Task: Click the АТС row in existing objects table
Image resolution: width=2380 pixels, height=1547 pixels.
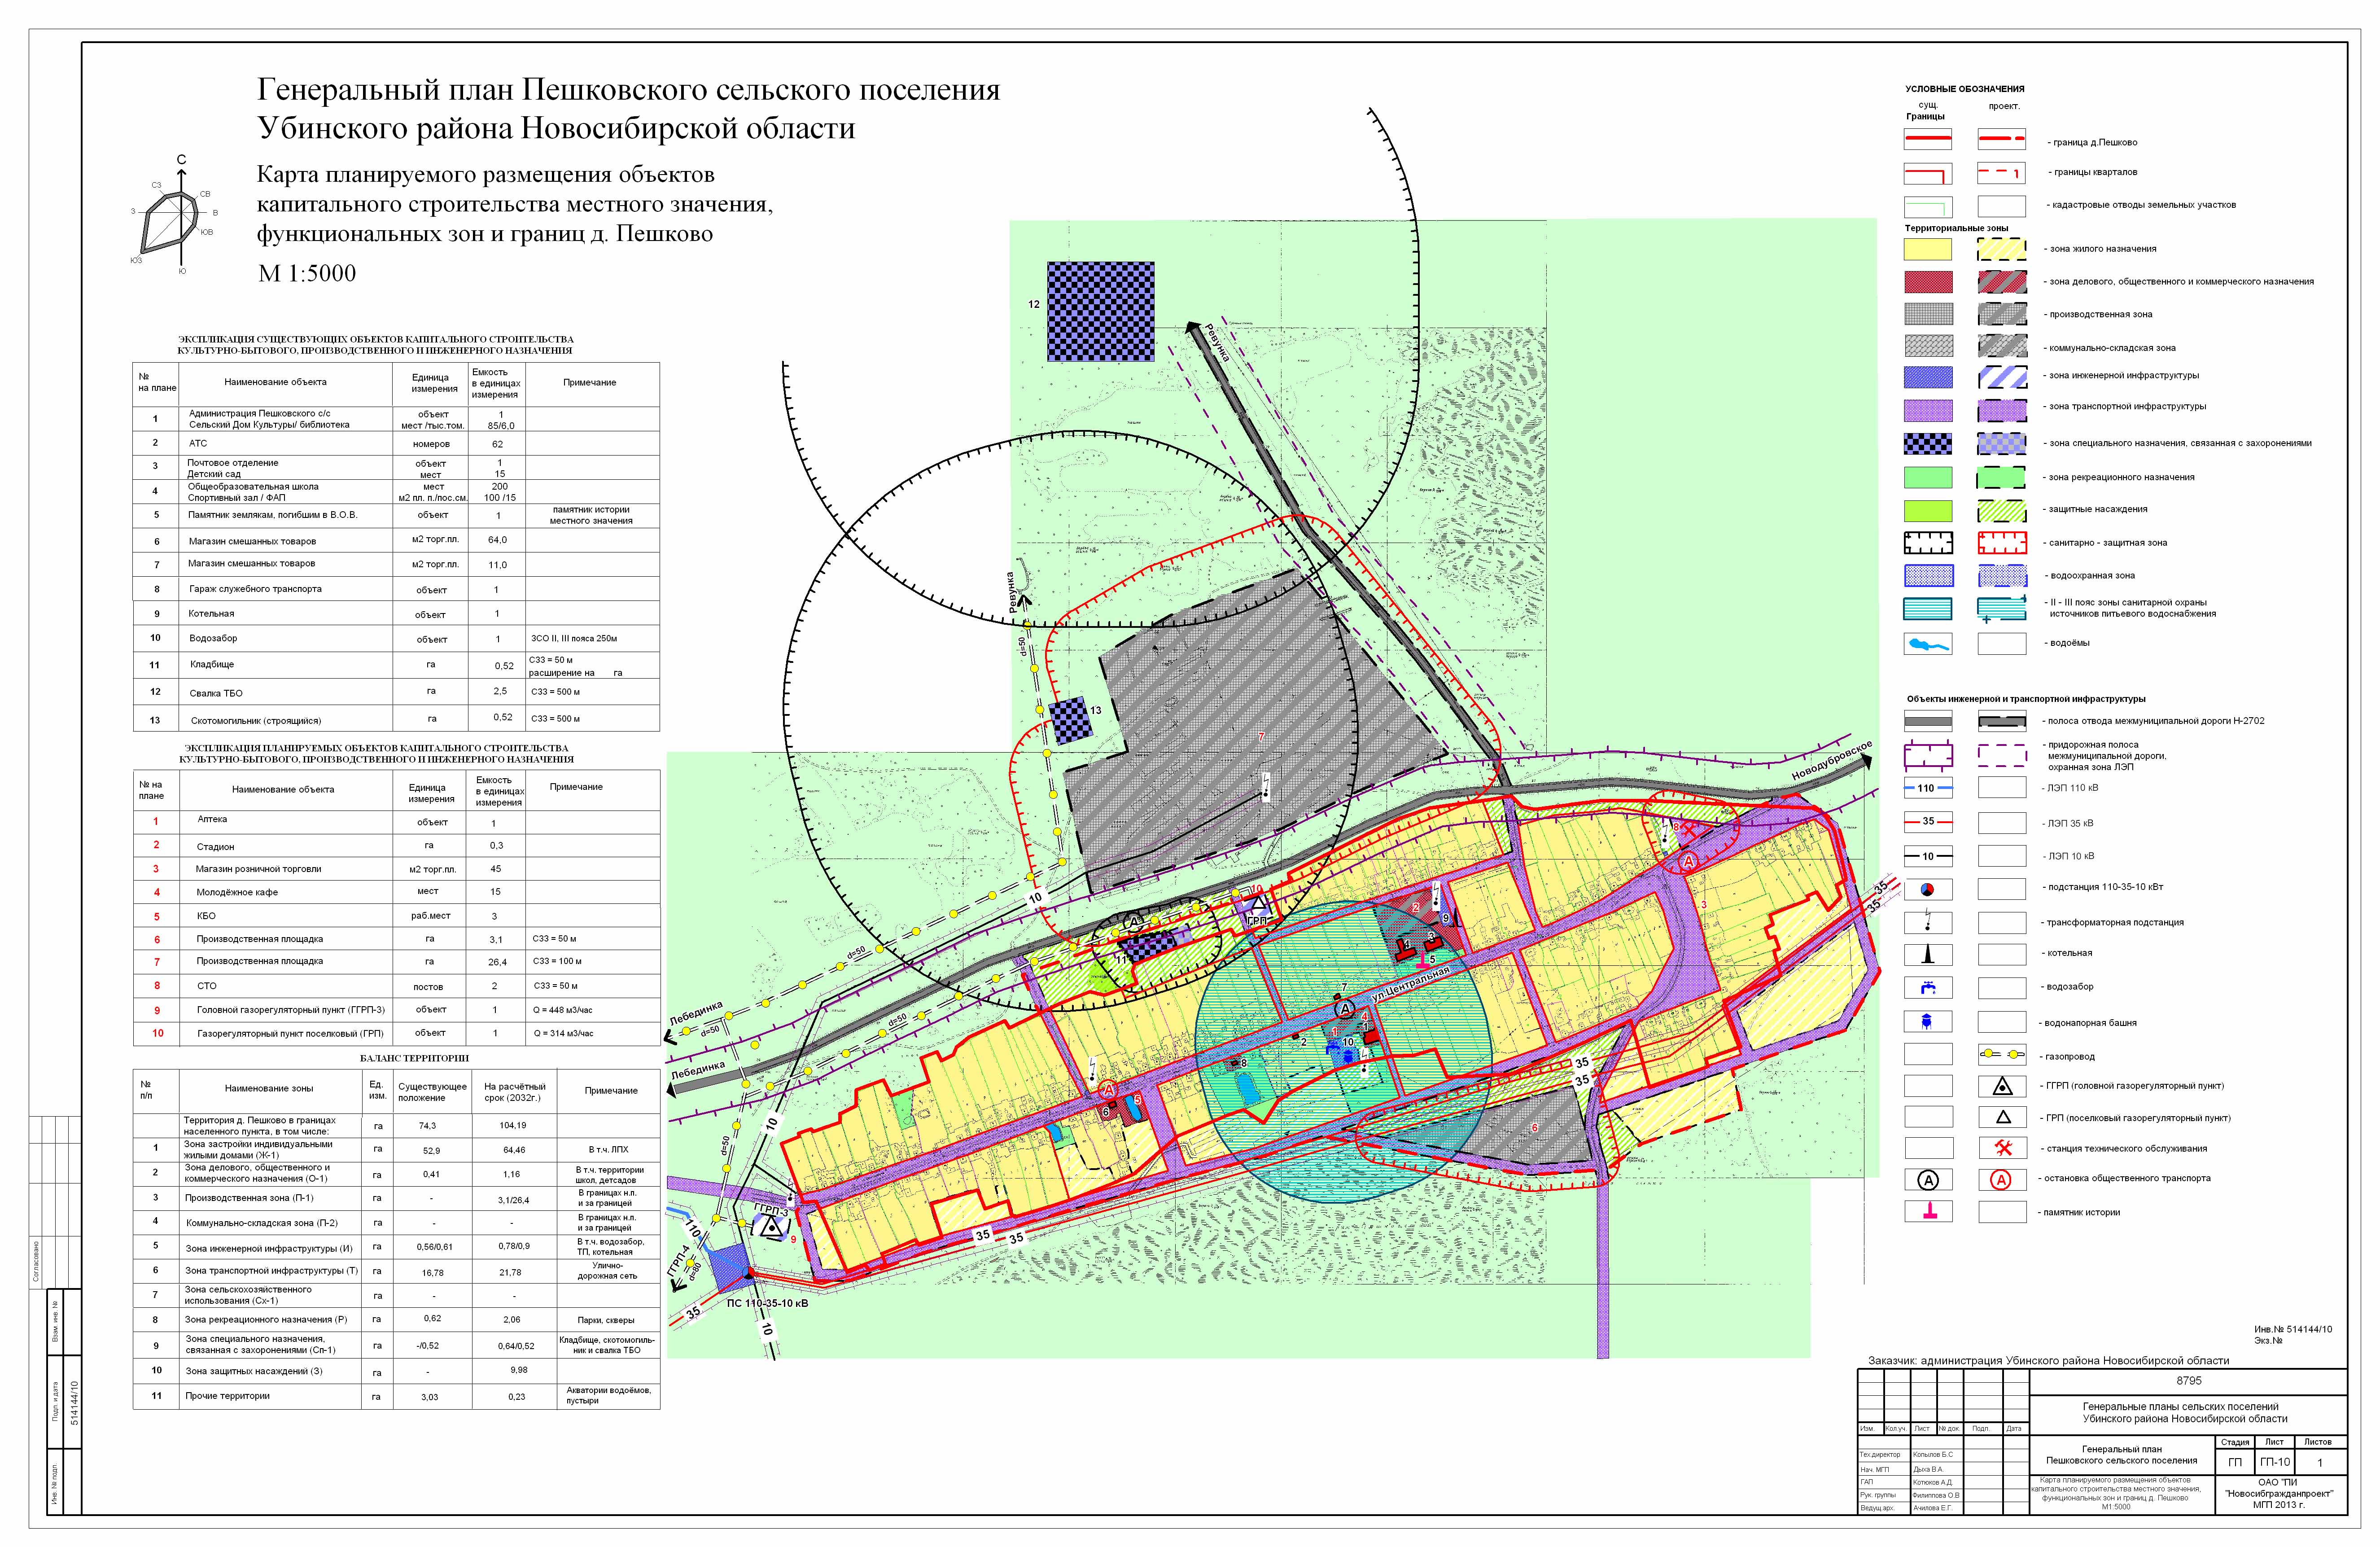Action: [396, 443]
